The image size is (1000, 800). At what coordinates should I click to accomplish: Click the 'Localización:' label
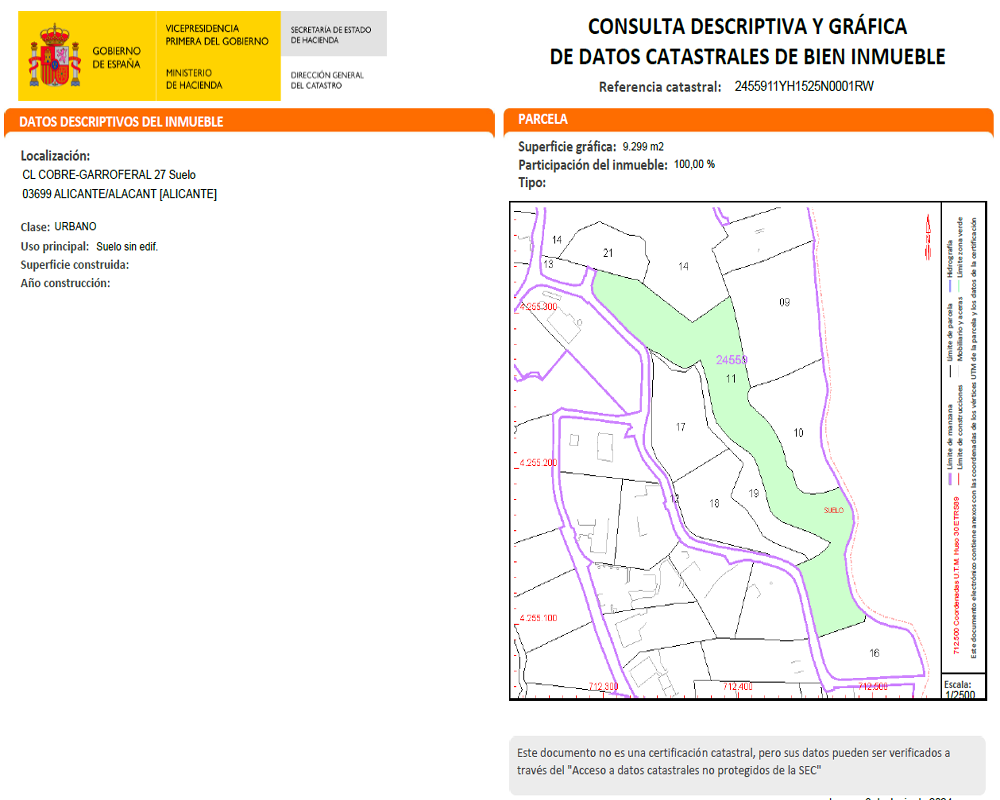55,156
